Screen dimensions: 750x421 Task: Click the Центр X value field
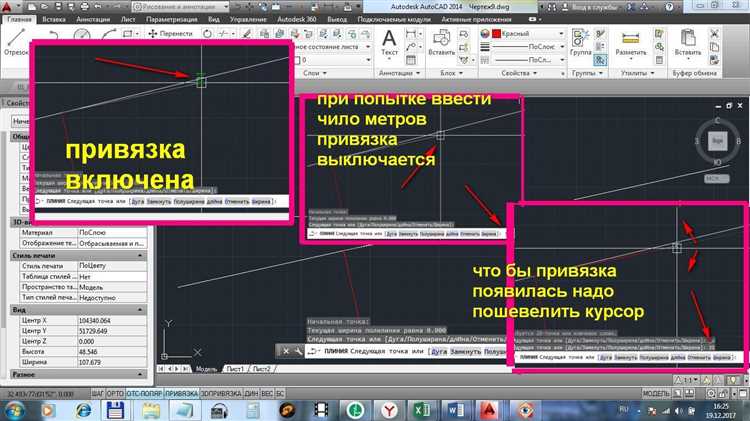coord(112,321)
